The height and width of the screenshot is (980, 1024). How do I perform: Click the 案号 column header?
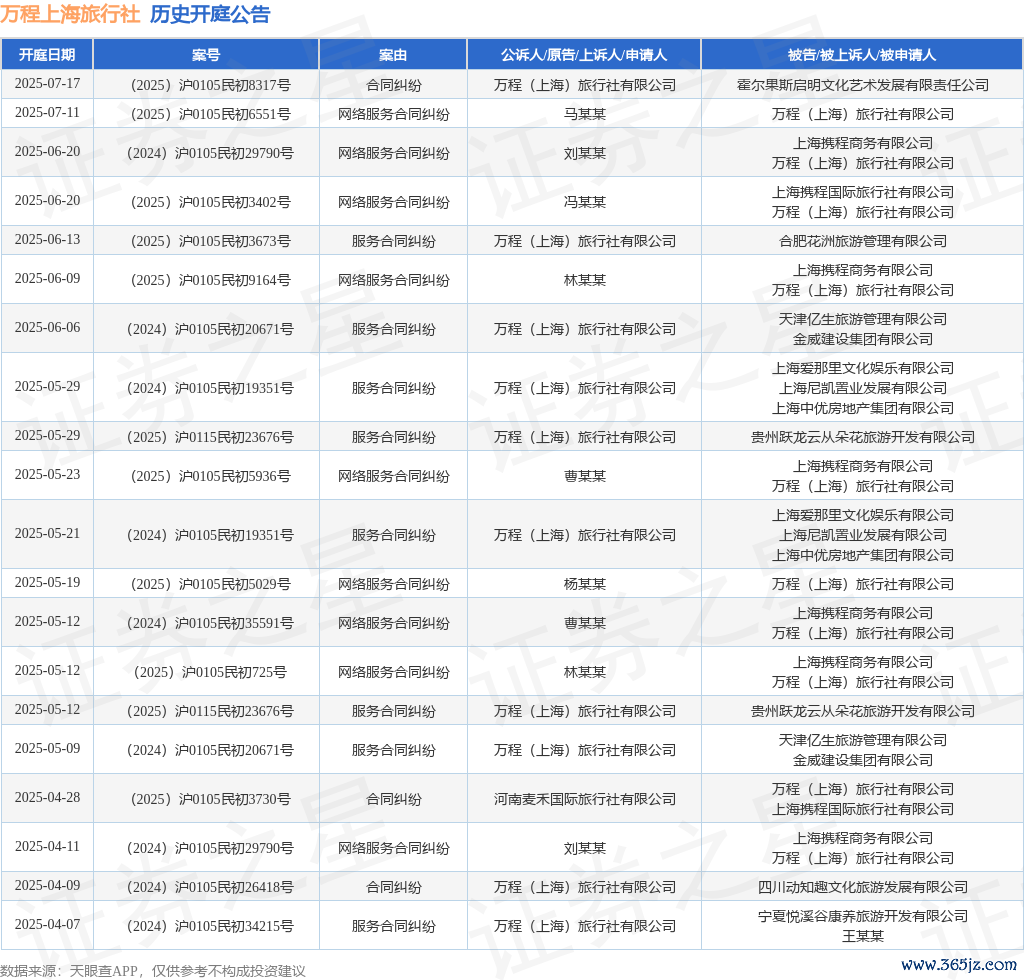(206, 55)
